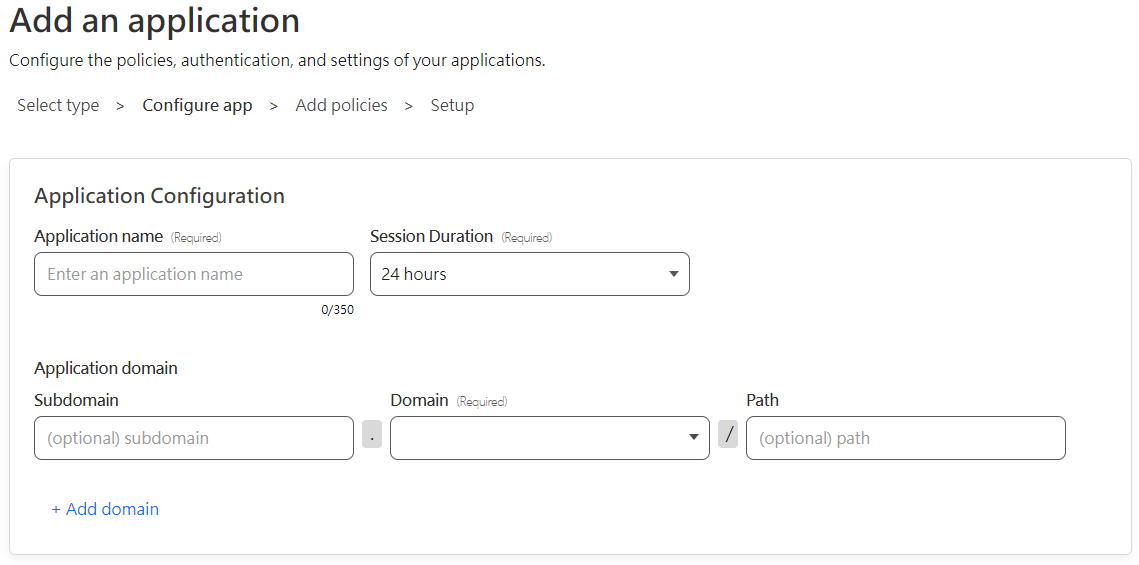Open the Setup step in breadcrumb
Image resolution: width=1139 pixels, height=565 pixels.
453,105
